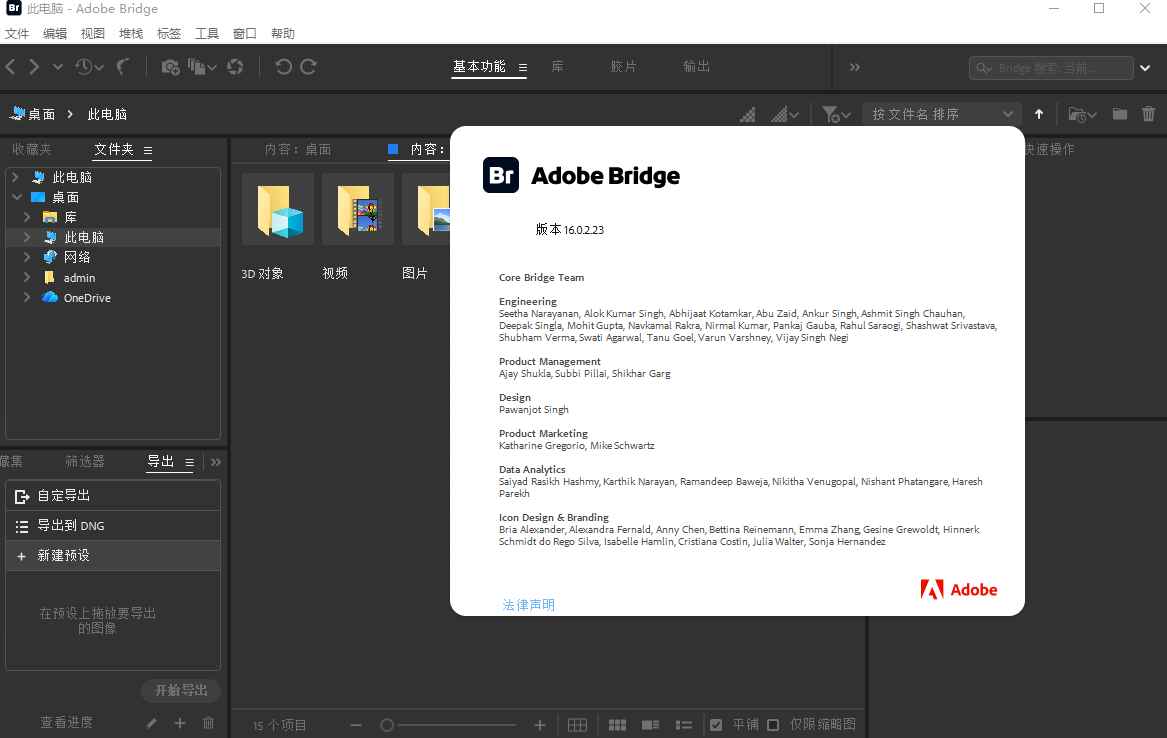Click 新建预设 plus entry
Image resolution: width=1167 pixels, height=738 pixels.
pyautogui.click(x=113, y=555)
